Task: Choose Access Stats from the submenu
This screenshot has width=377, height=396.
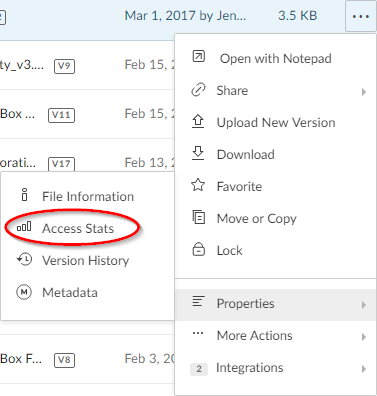Action: click(x=78, y=228)
